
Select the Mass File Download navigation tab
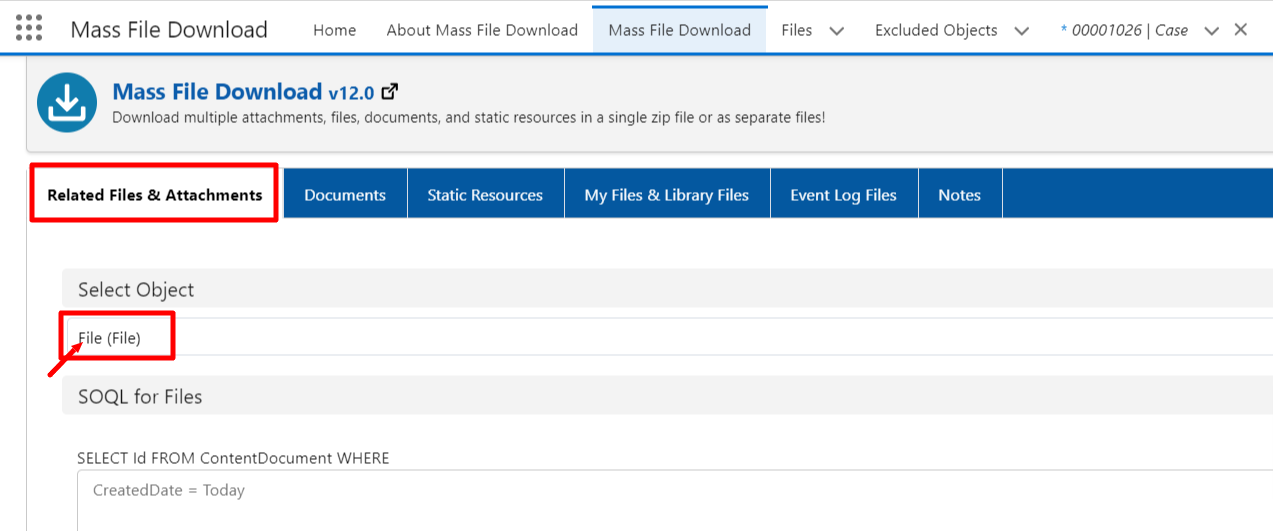pyautogui.click(x=679, y=30)
